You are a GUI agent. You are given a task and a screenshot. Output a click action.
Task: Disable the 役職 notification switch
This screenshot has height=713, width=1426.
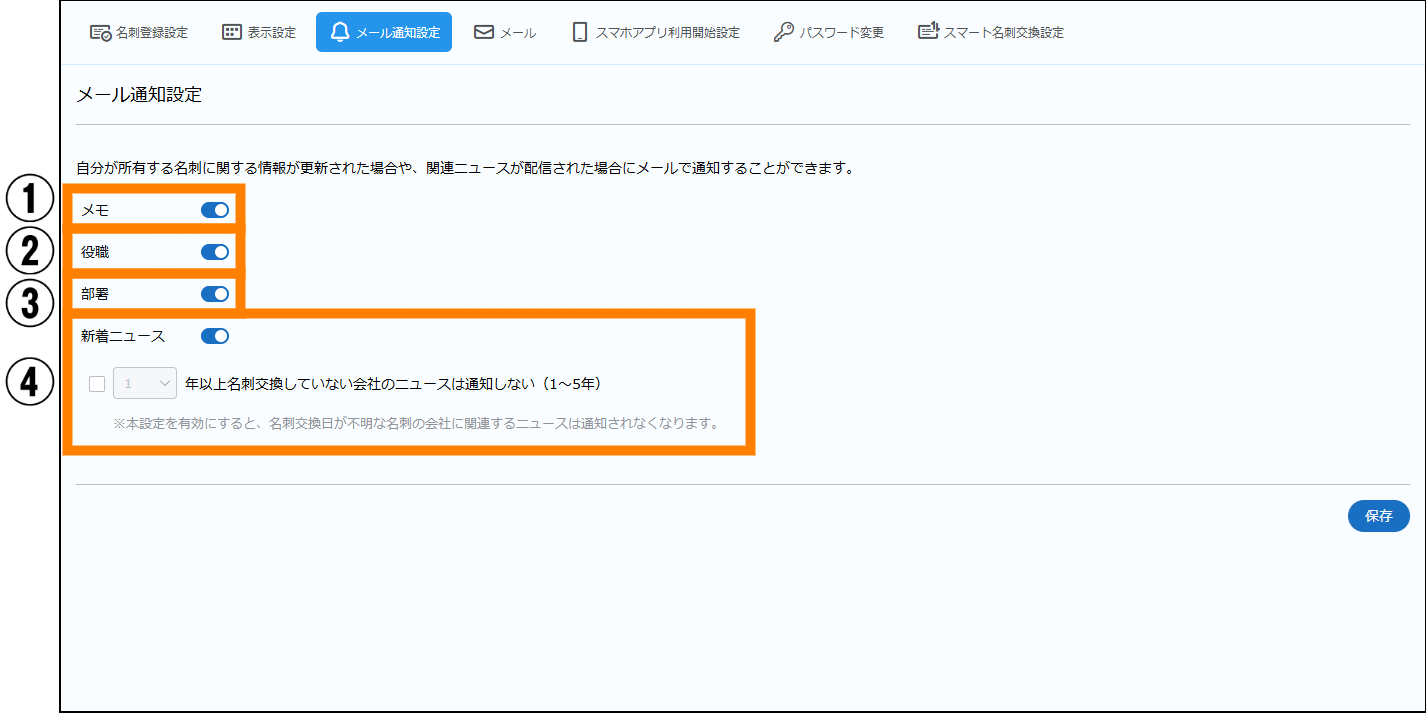[215, 252]
